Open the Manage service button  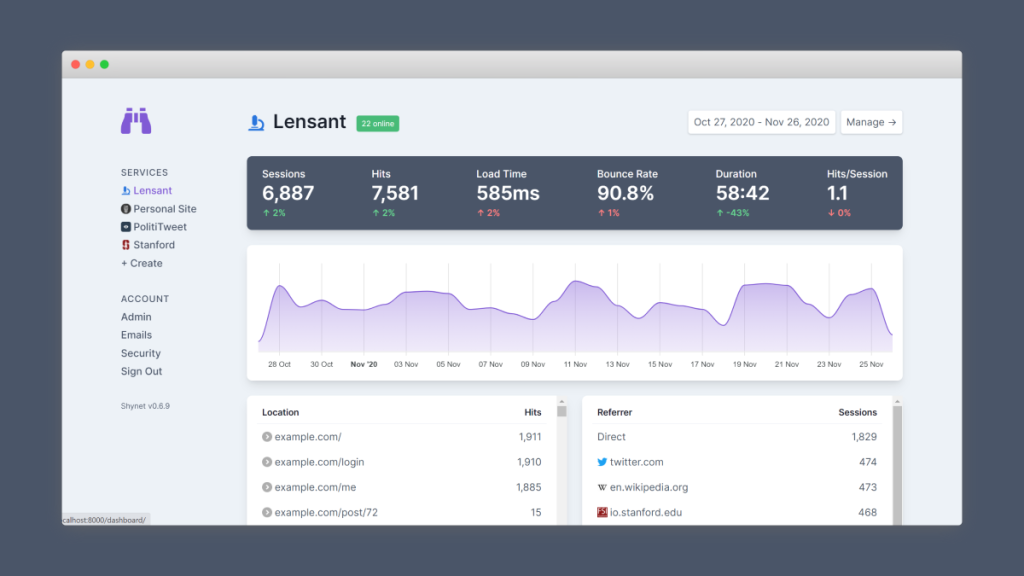point(871,122)
